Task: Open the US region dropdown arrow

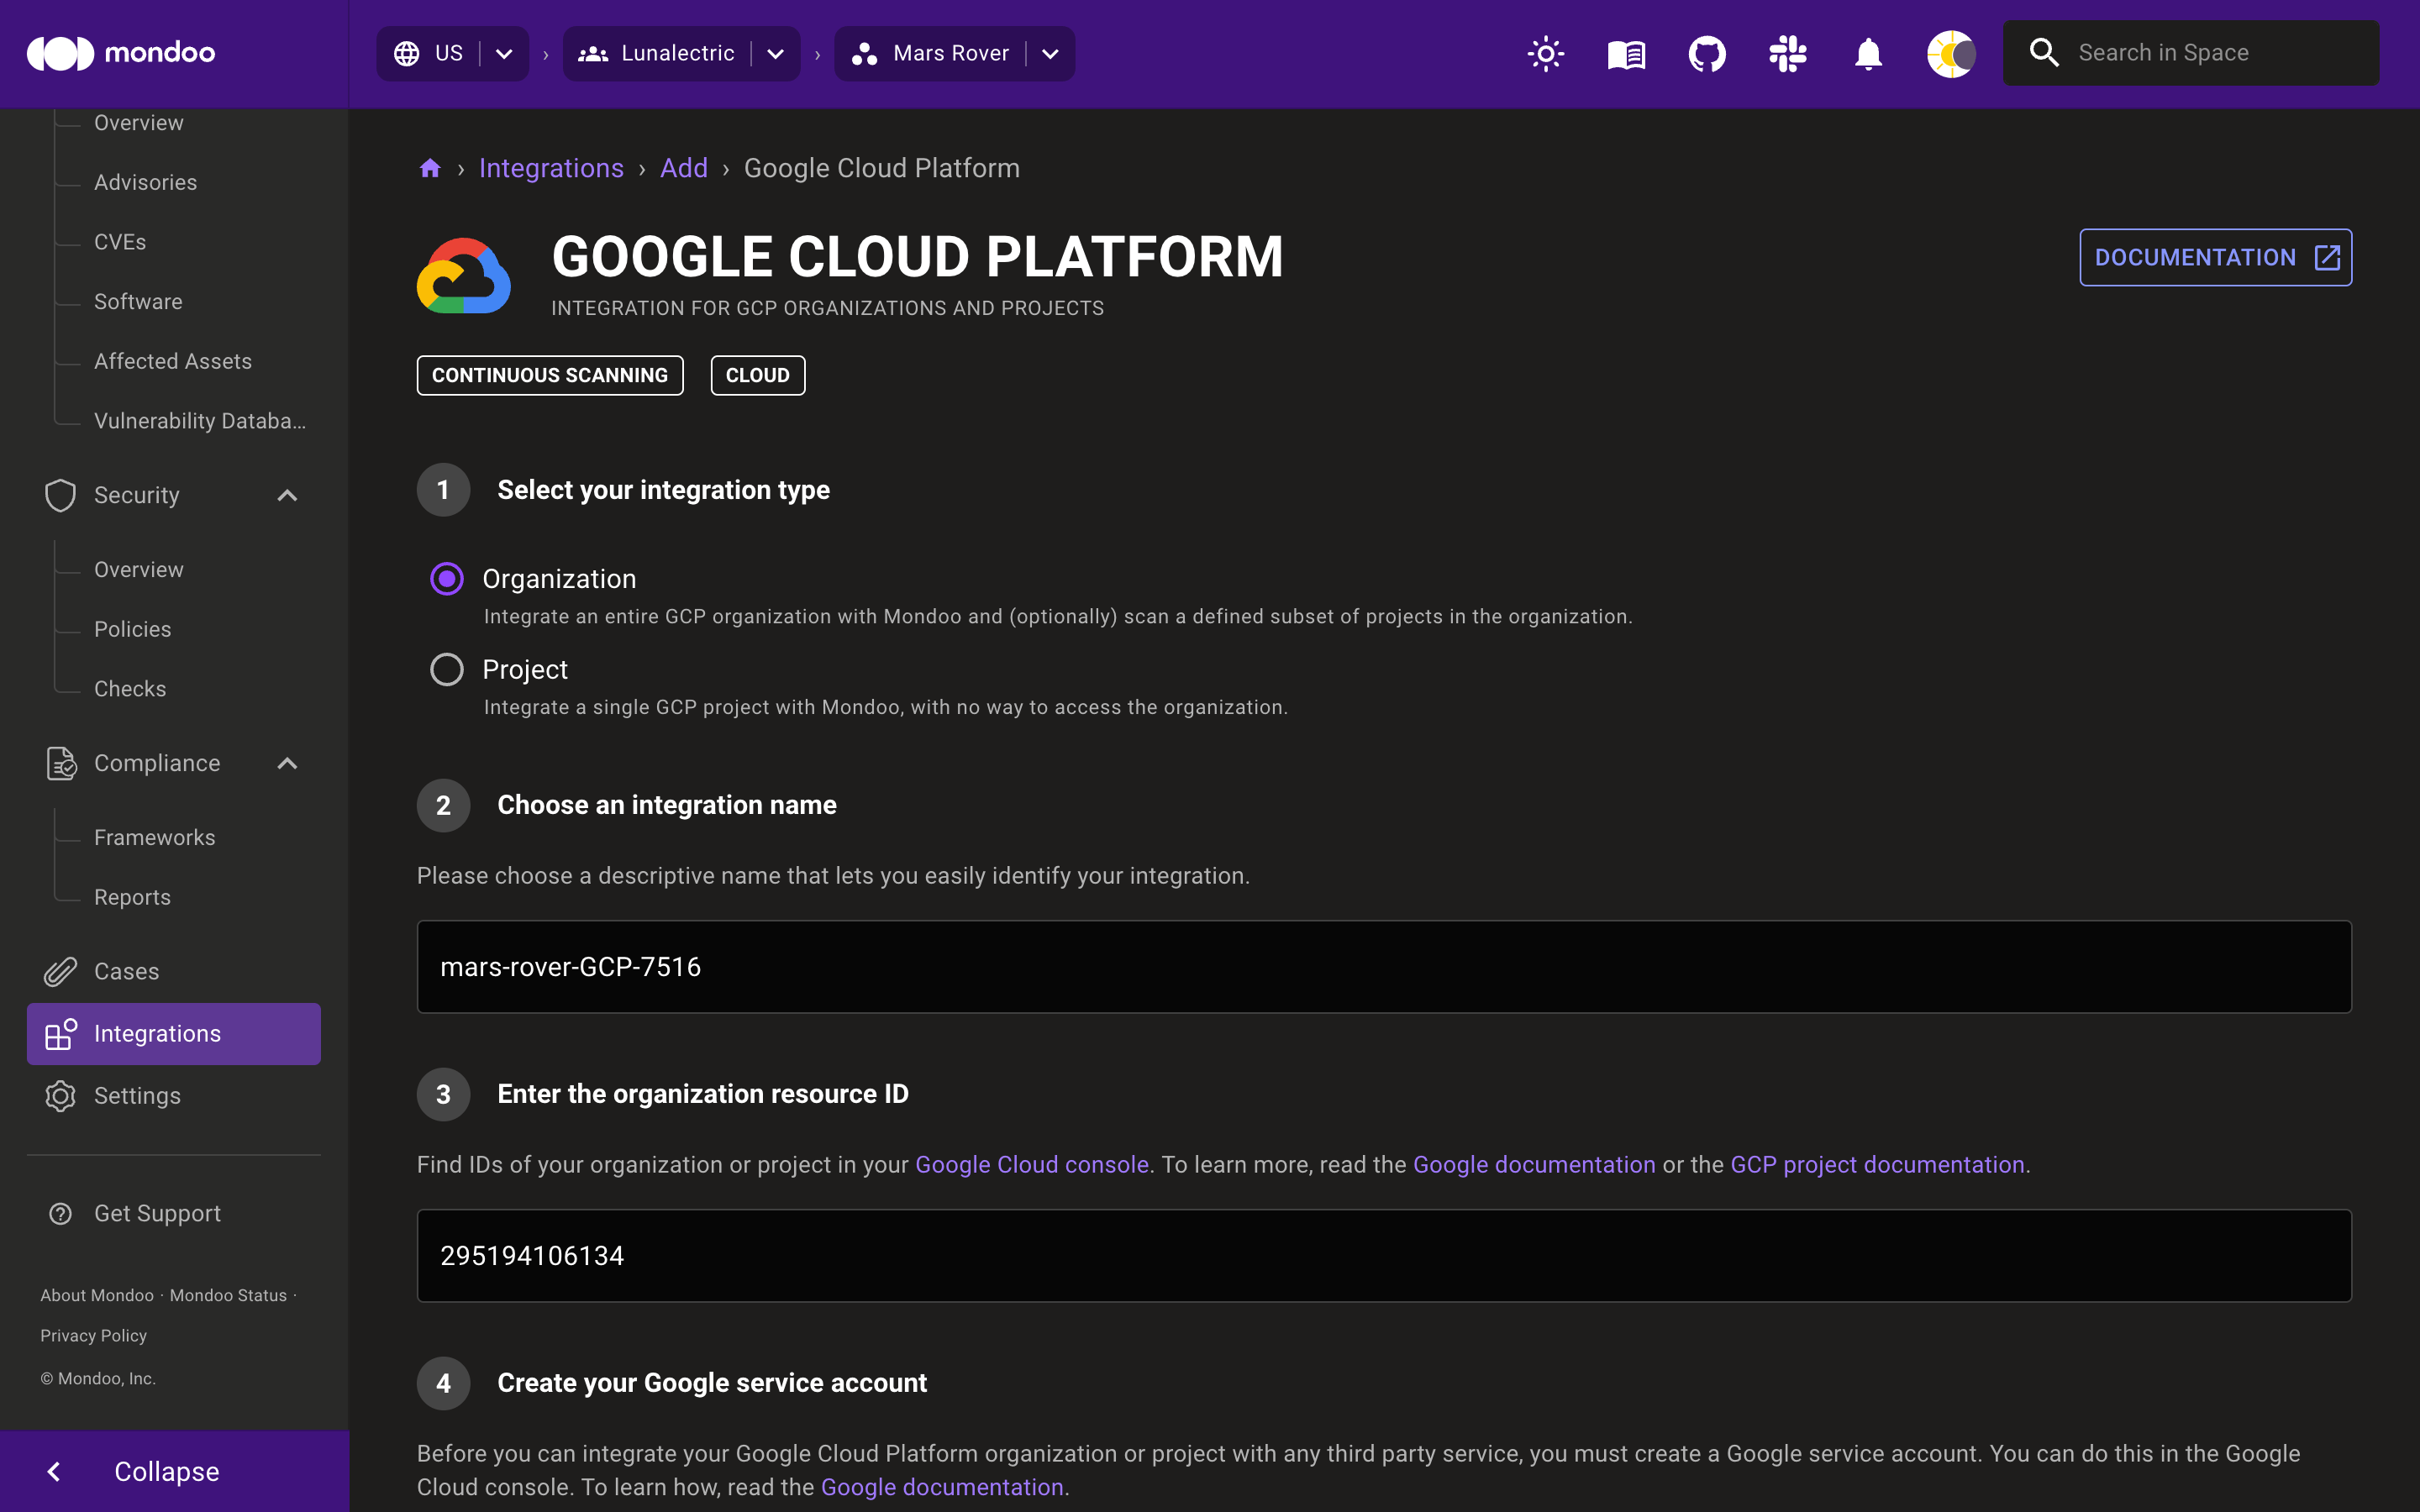Action: coord(505,54)
